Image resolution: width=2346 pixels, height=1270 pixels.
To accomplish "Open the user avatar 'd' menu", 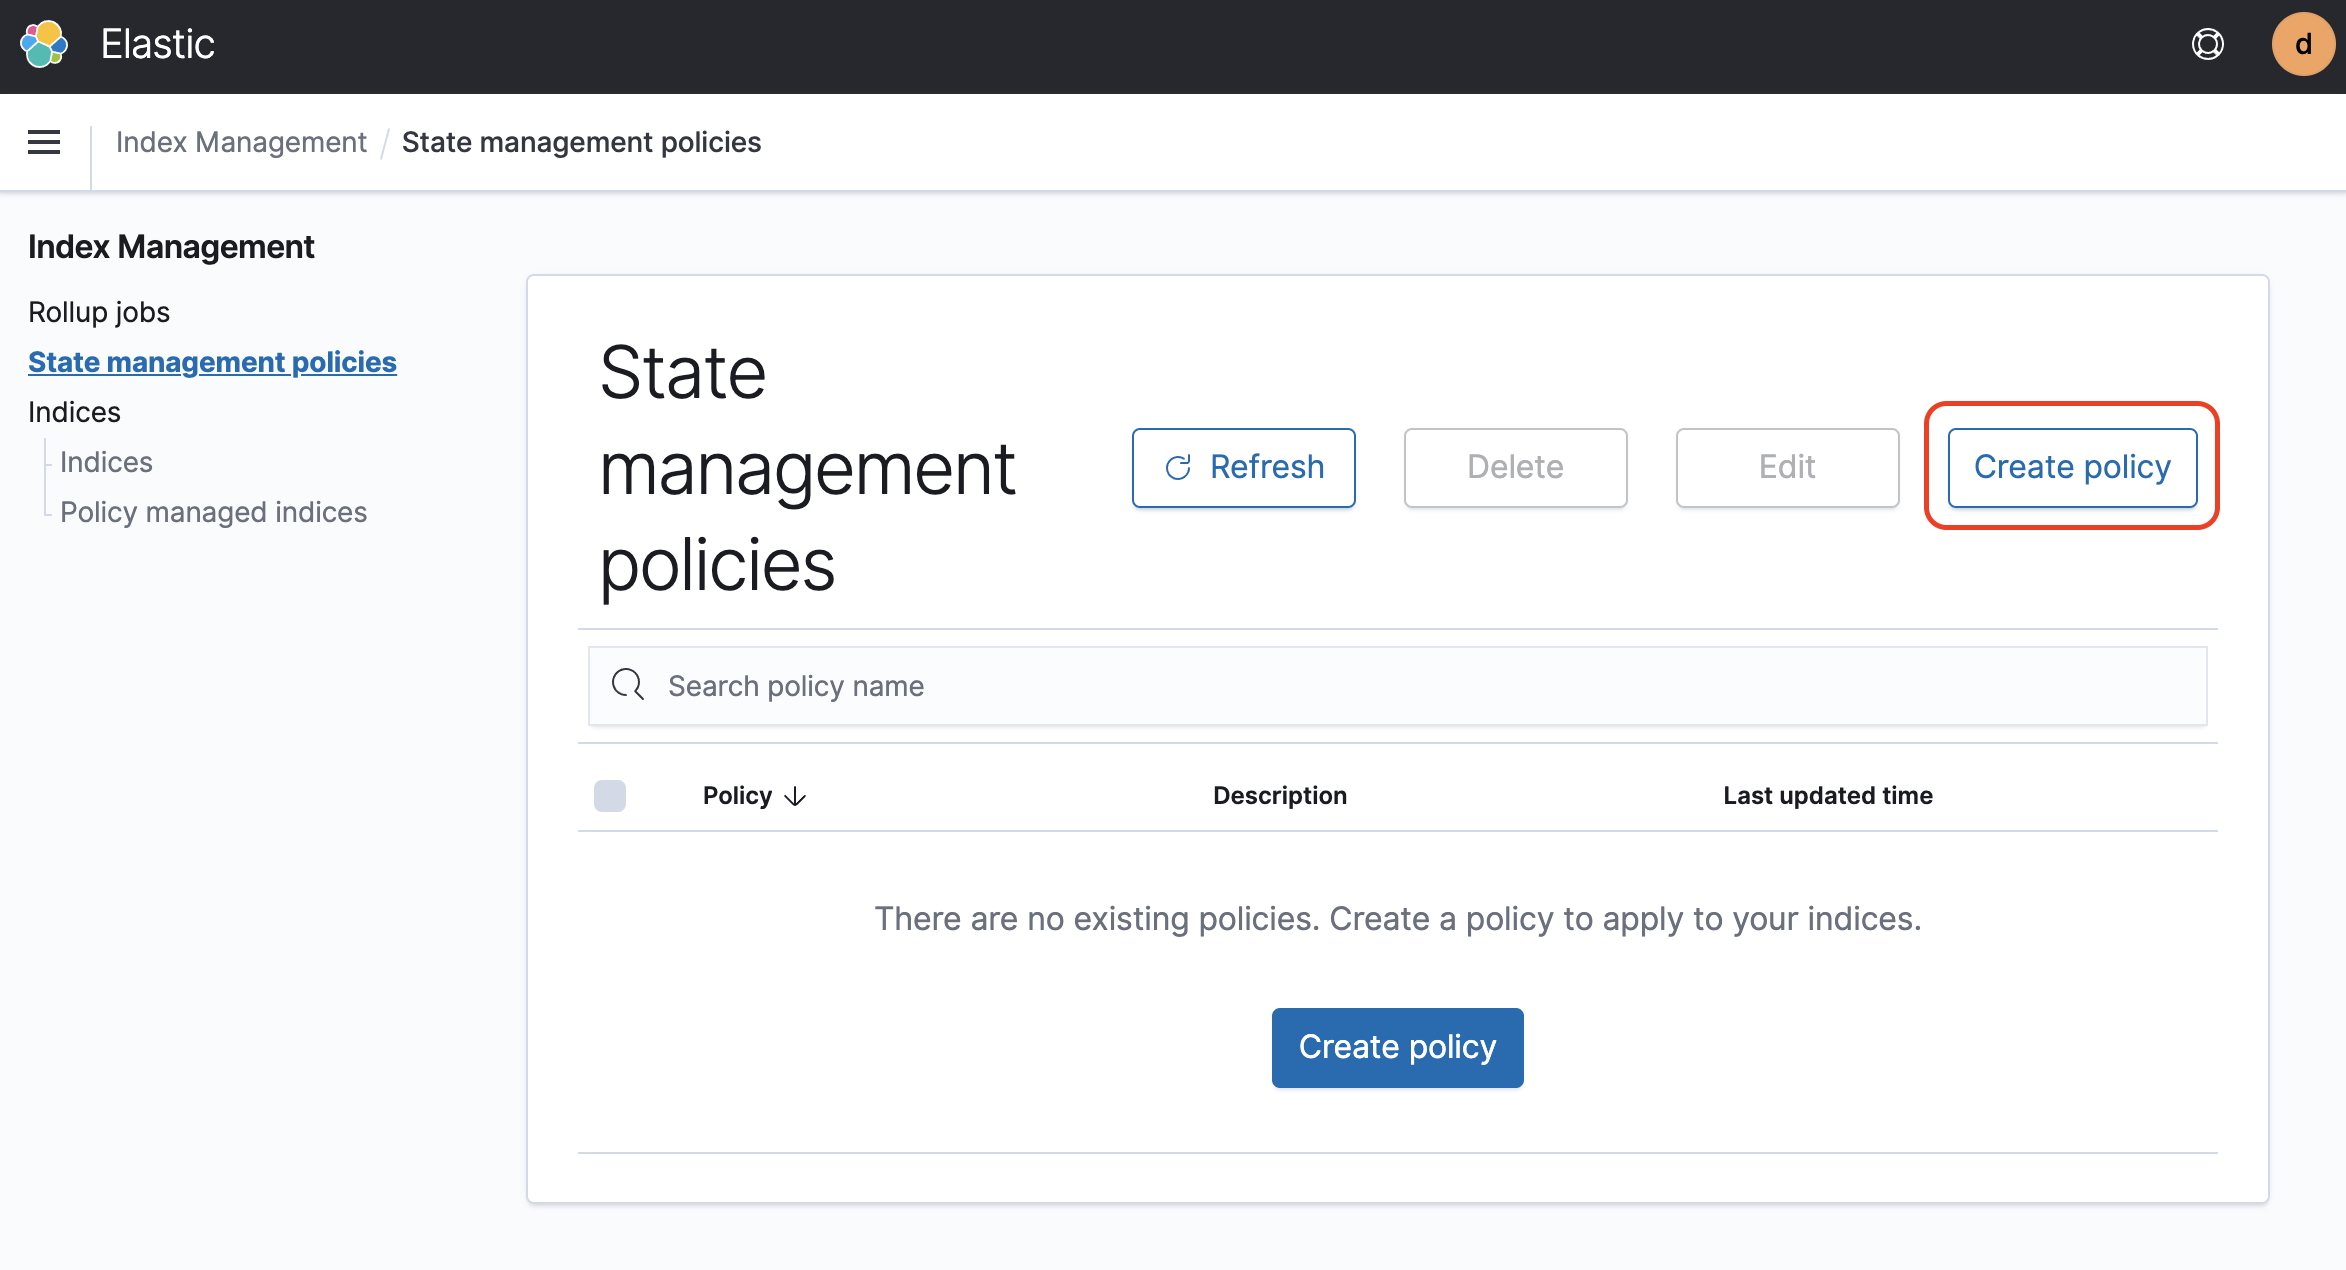I will coord(2302,45).
